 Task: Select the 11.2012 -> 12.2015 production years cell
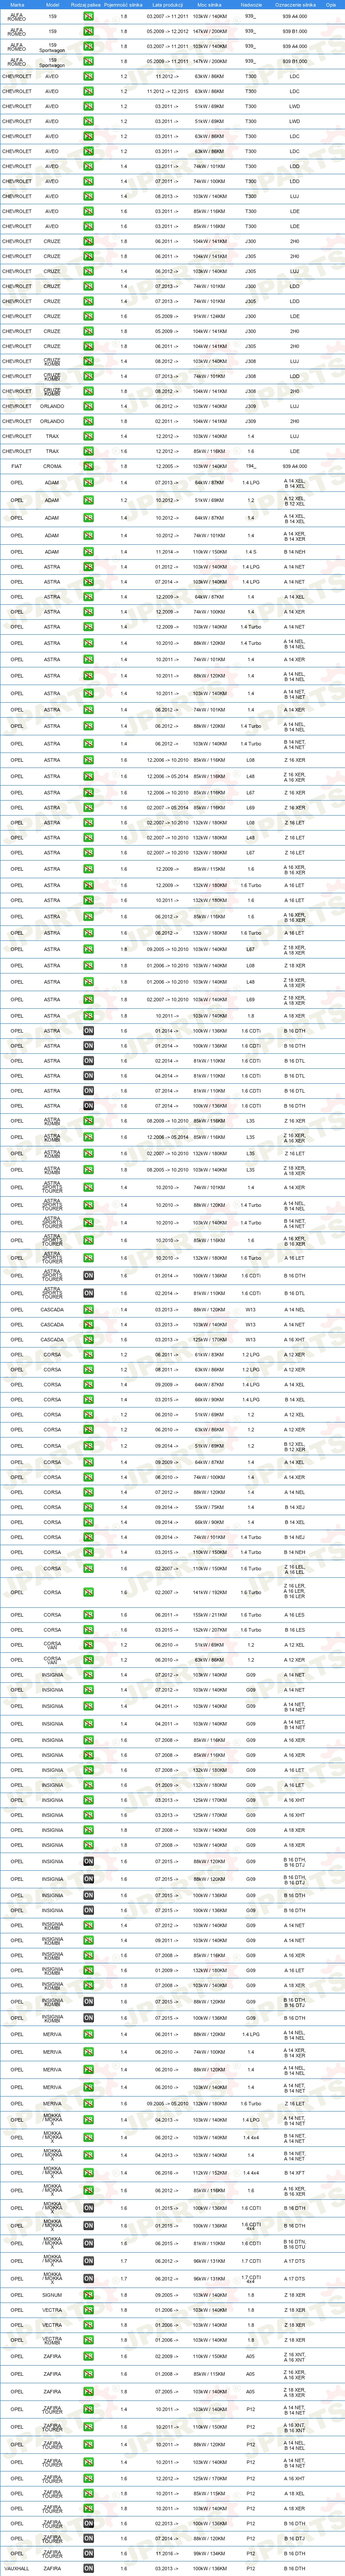point(167,91)
